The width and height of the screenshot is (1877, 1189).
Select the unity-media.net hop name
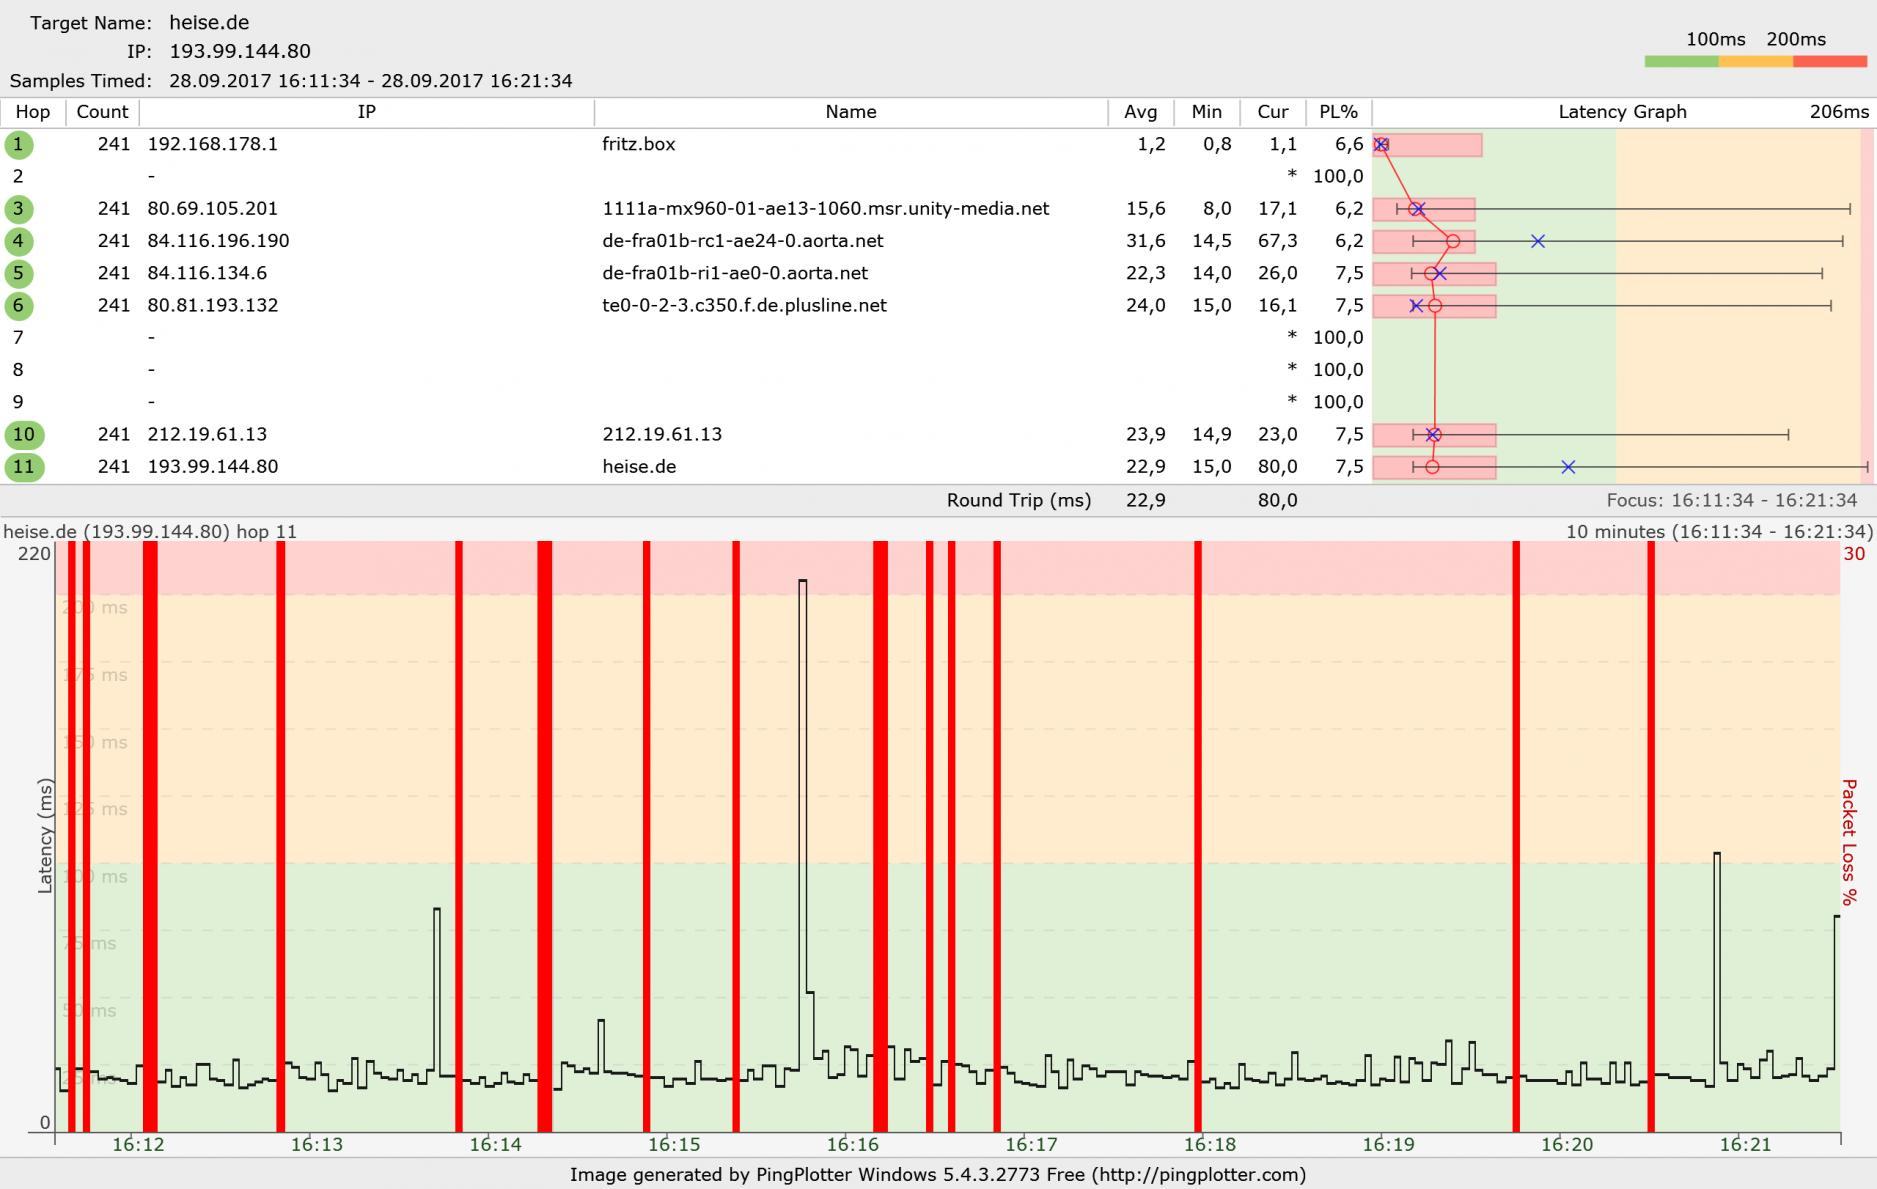[x=826, y=209]
